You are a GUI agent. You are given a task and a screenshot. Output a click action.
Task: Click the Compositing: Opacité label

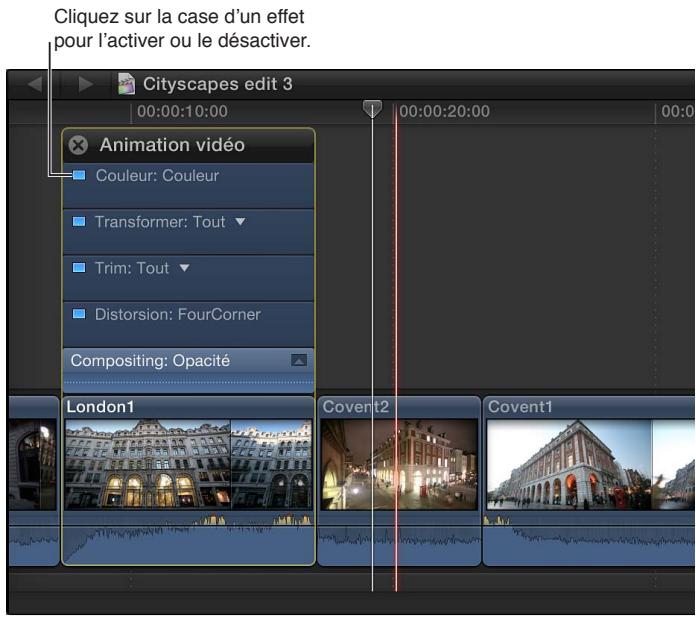(150, 360)
